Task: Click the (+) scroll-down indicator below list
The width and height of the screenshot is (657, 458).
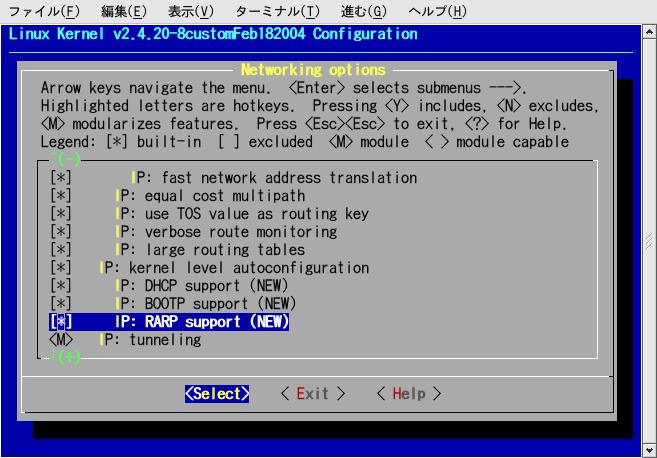Action: (x=66, y=357)
